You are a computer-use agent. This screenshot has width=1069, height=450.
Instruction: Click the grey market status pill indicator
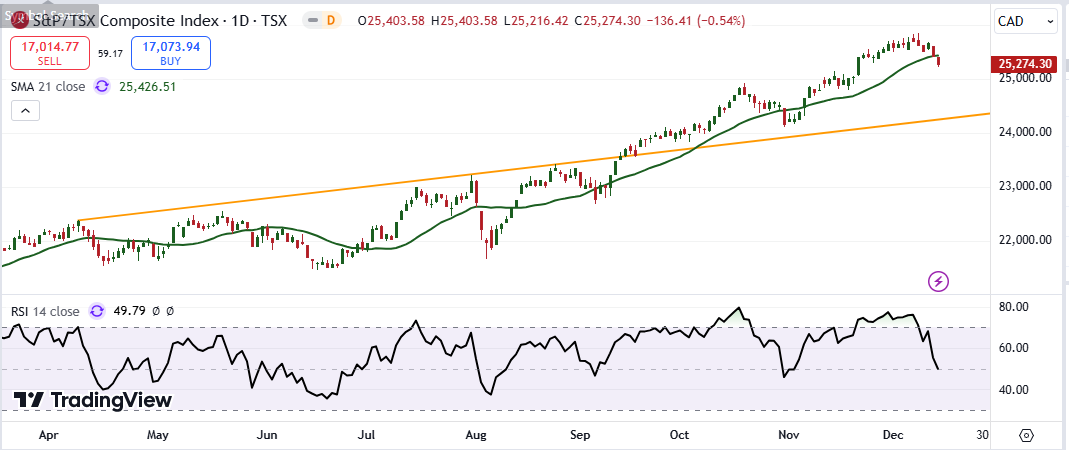[311, 21]
